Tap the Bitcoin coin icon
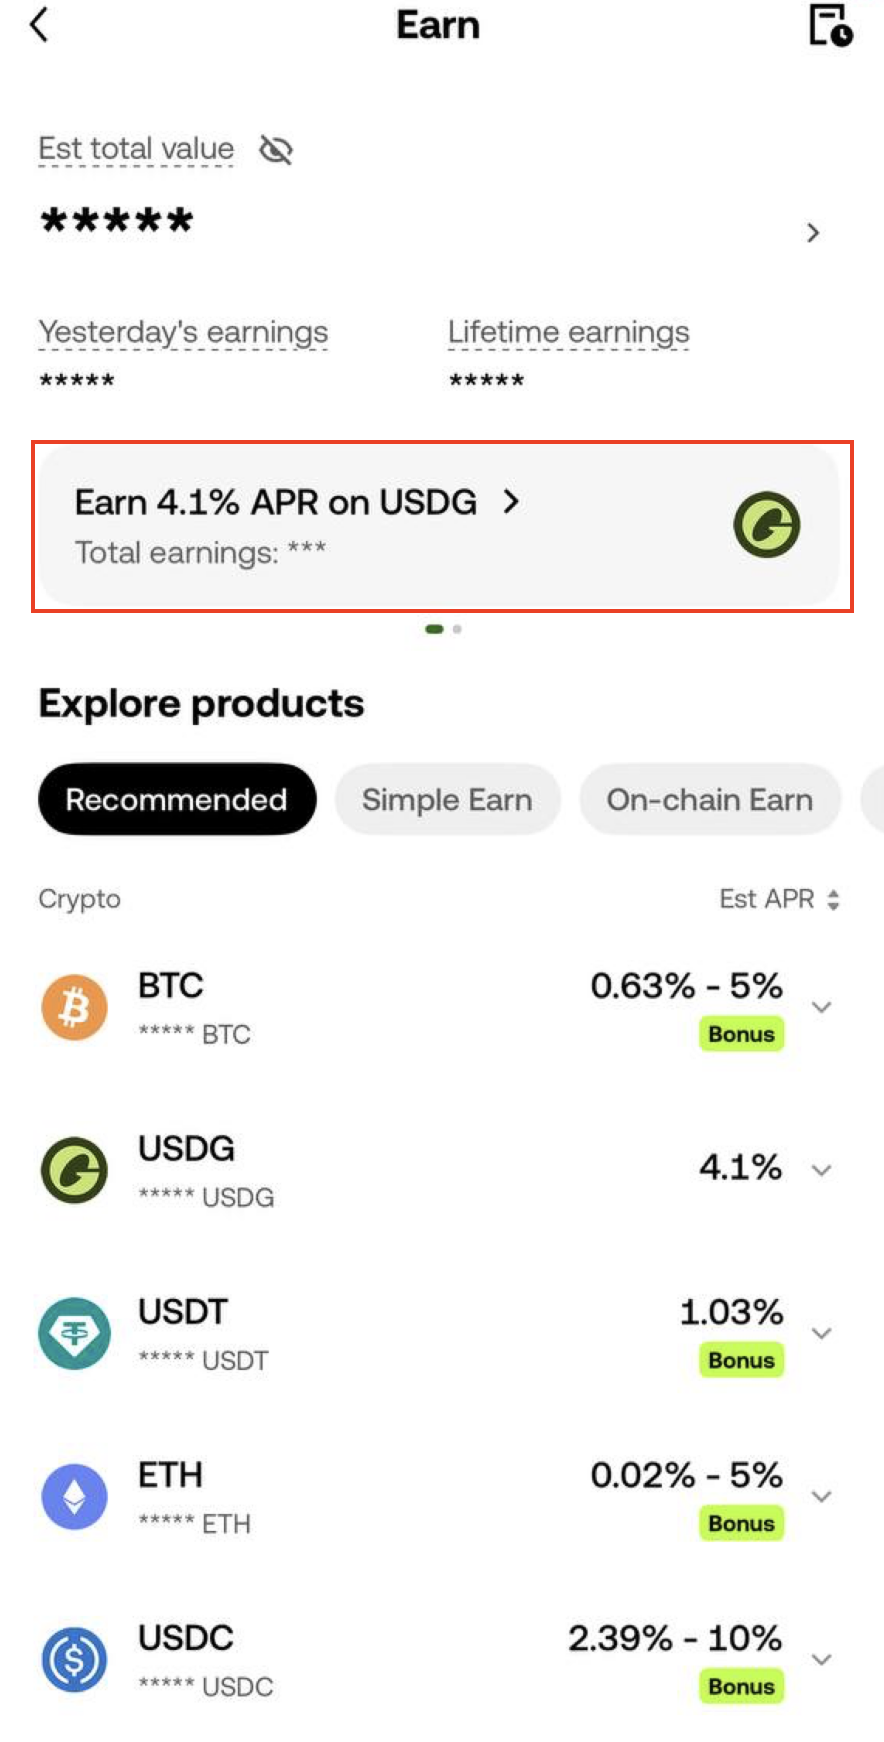The width and height of the screenshot is (884, 1742). pos(74,1007)
